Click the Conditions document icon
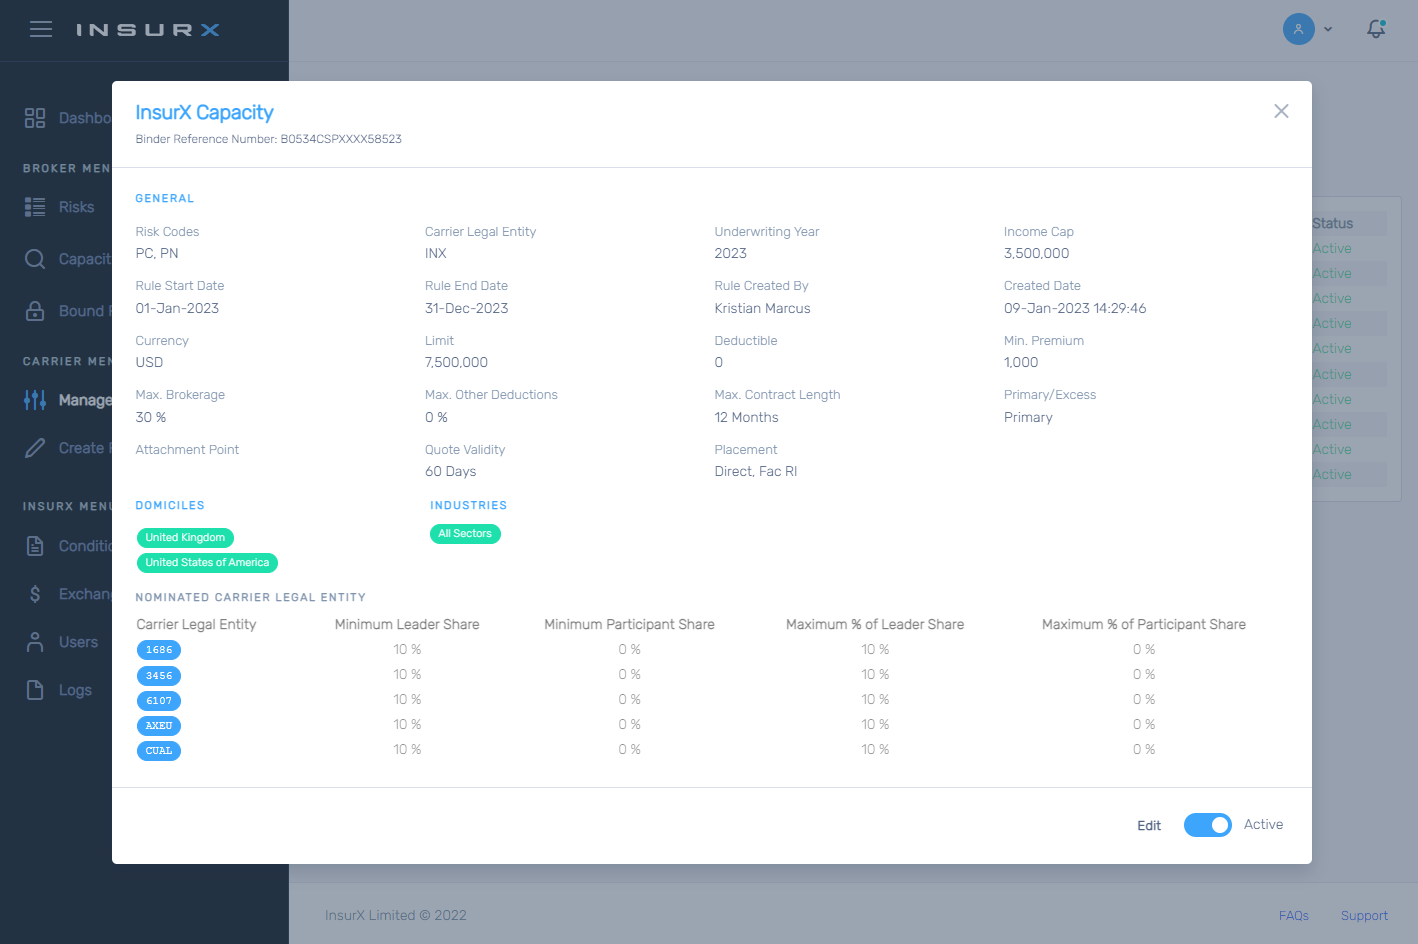 pyautogui.click(x=35, y=546)
